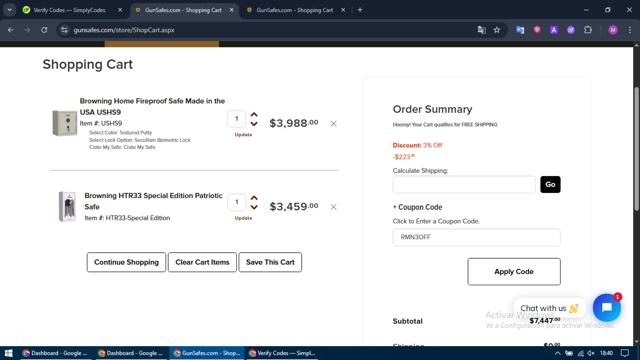Click Continue Shopping button

[126, 262]
